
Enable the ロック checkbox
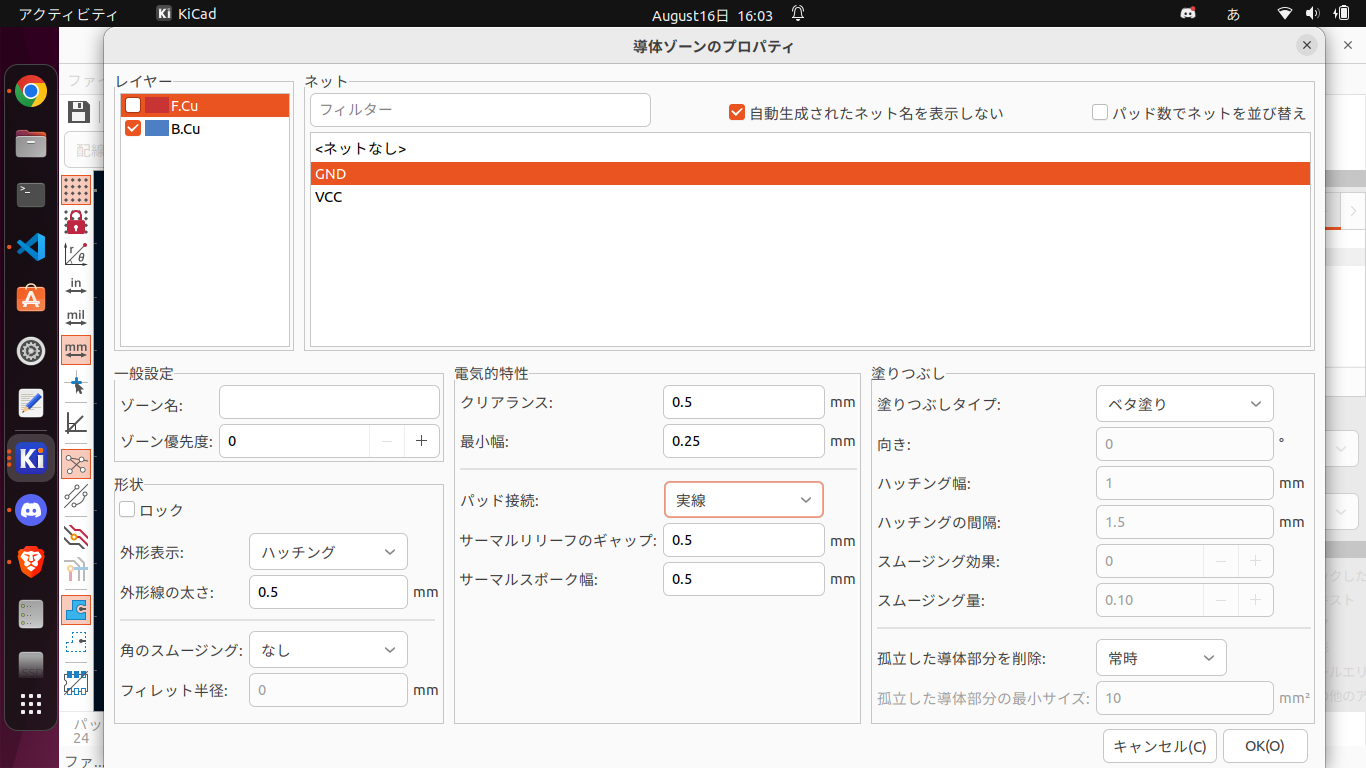tap(127, 510)
